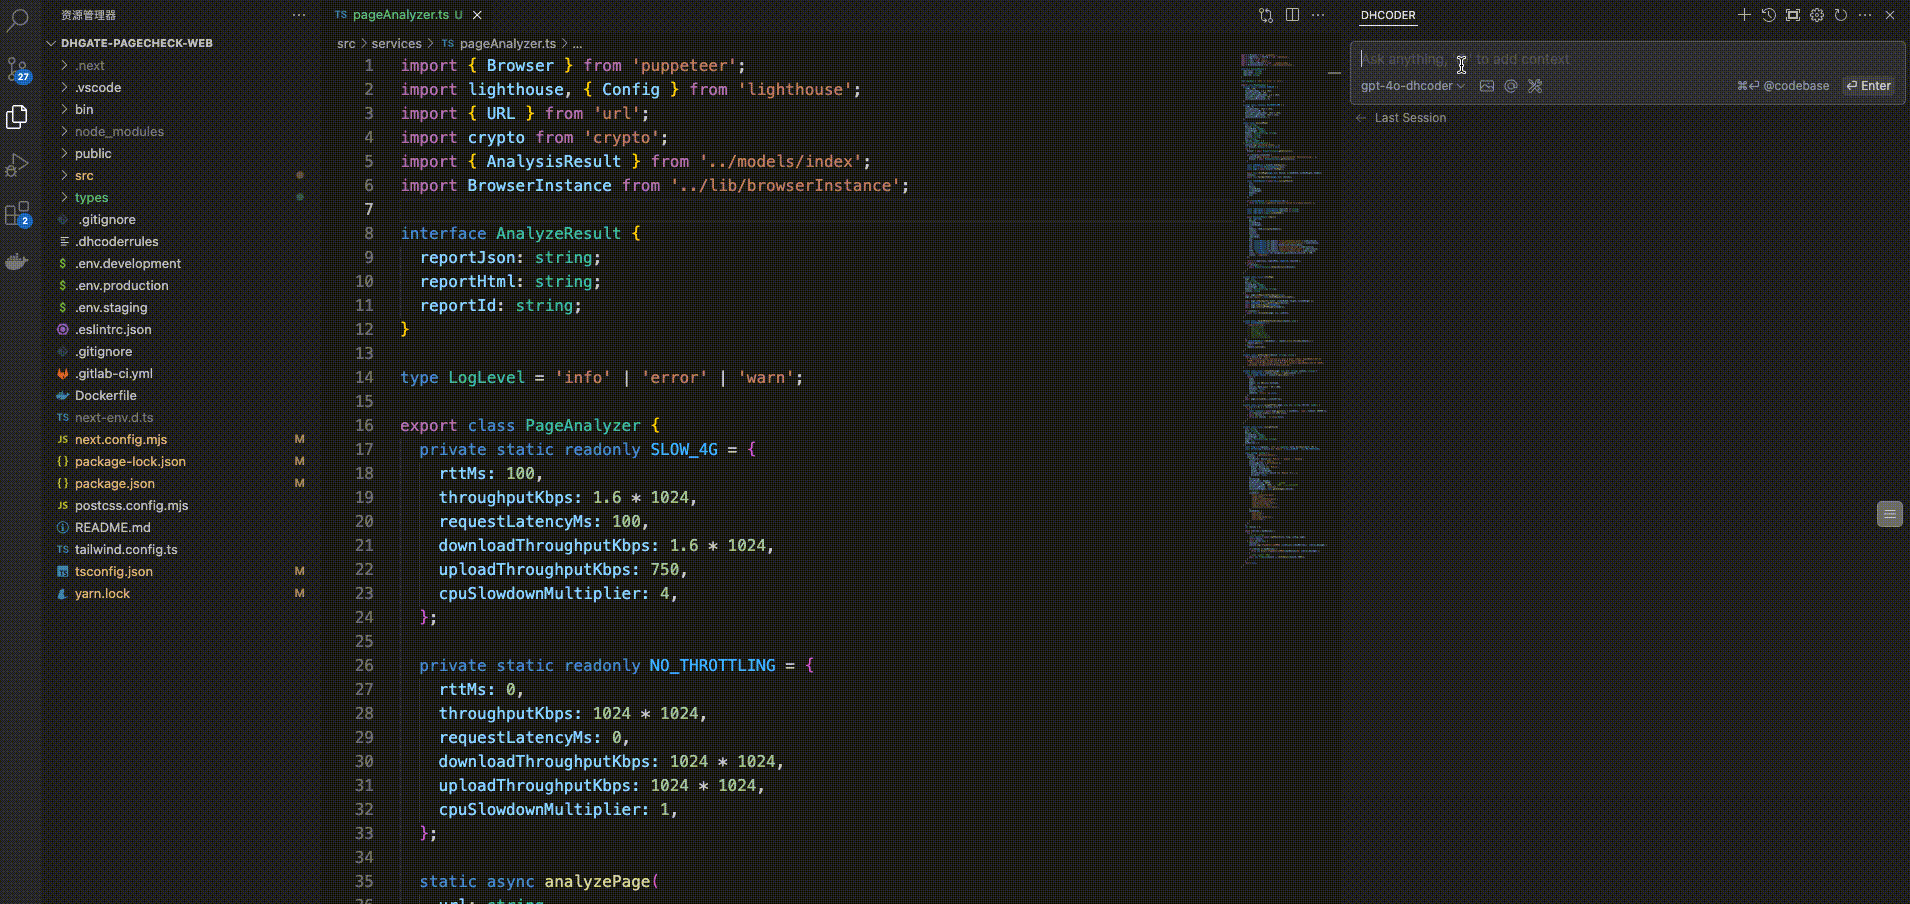Open Source Control with 27 changes

(x=17, y=69)
